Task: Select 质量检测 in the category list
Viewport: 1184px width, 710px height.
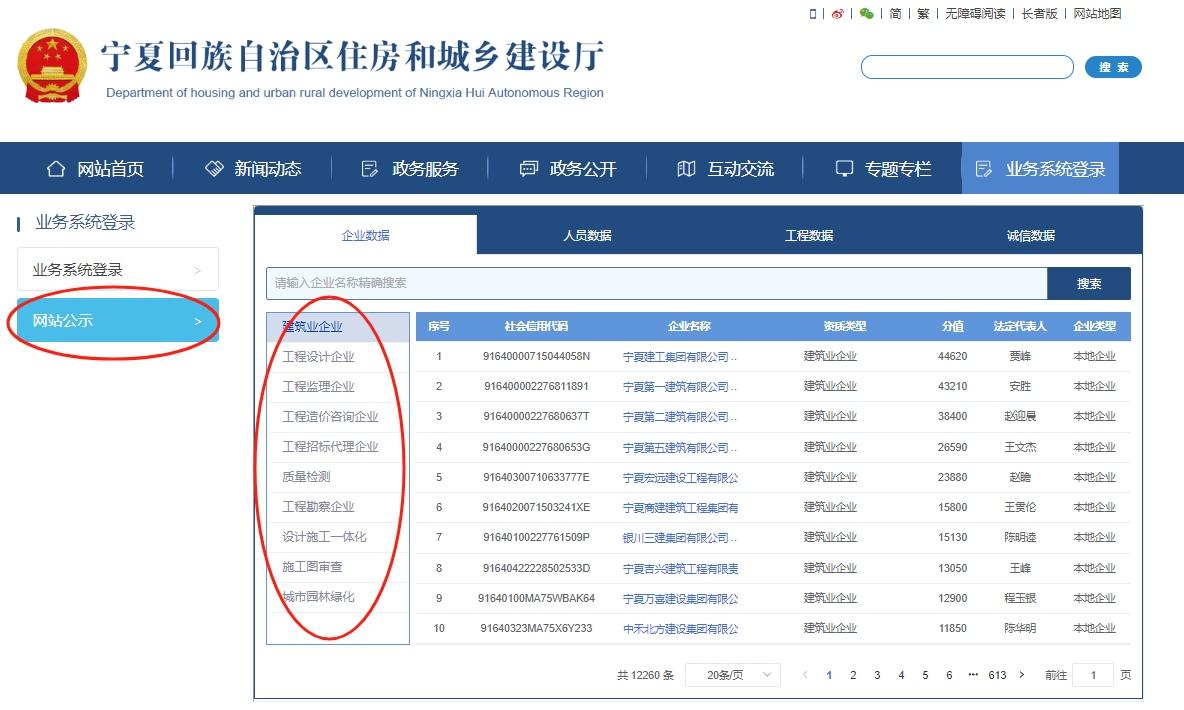Action: (x=338, y=477)
